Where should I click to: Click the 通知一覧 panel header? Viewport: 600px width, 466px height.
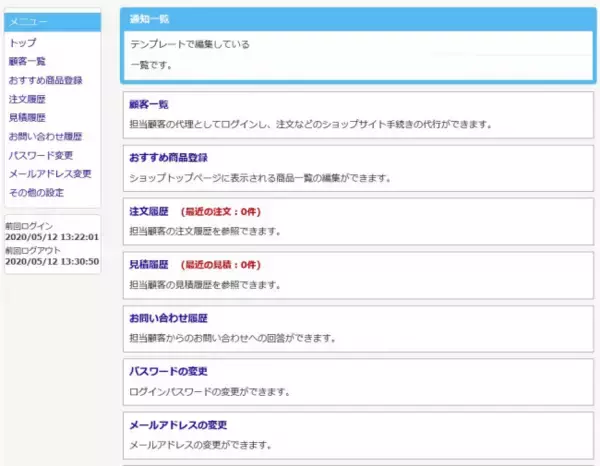[149, 19]
